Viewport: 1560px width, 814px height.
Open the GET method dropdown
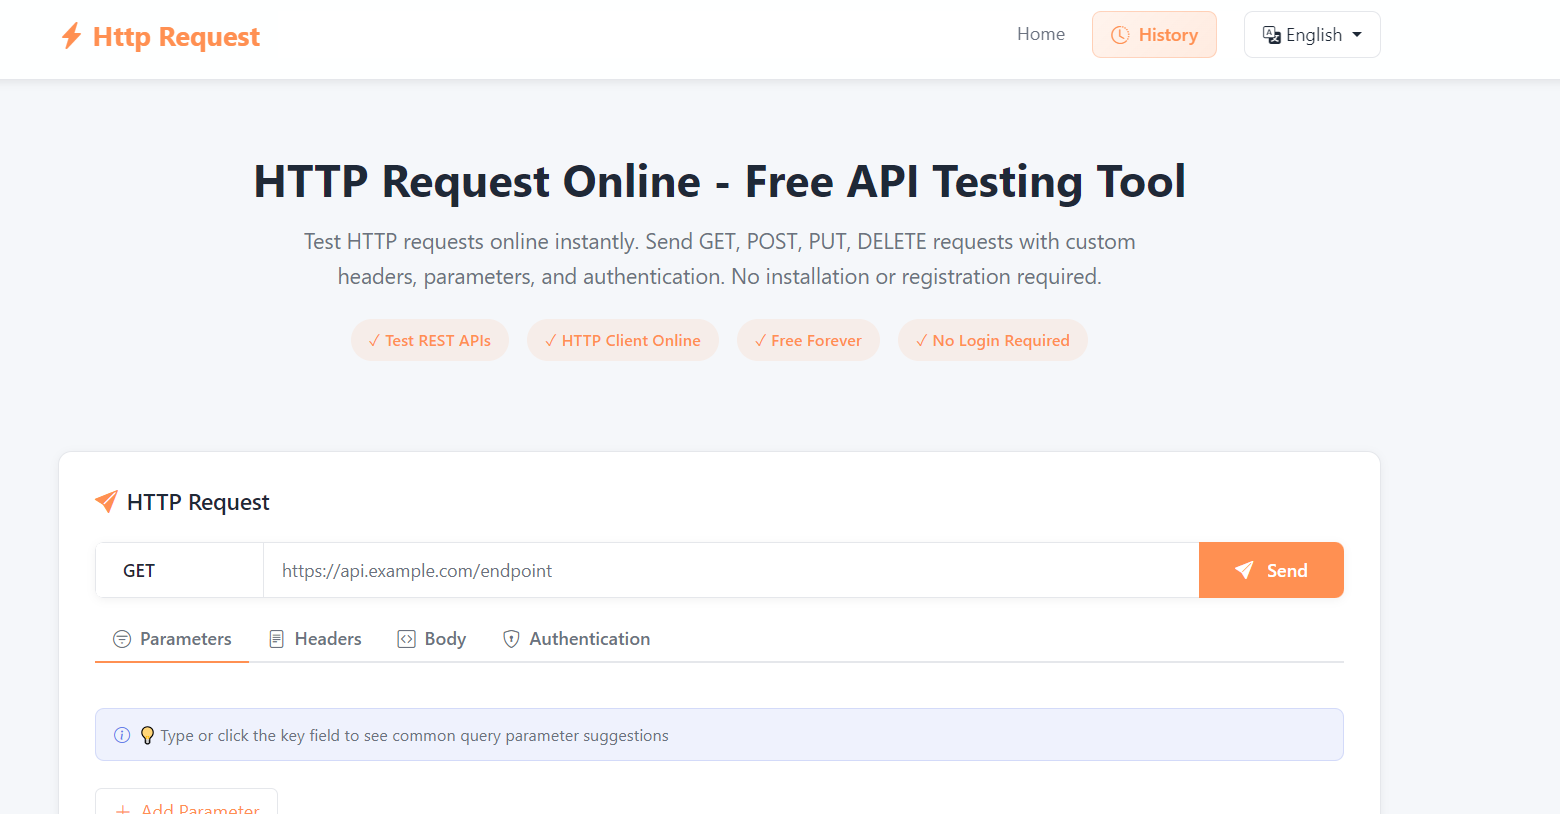coord(179,570)
